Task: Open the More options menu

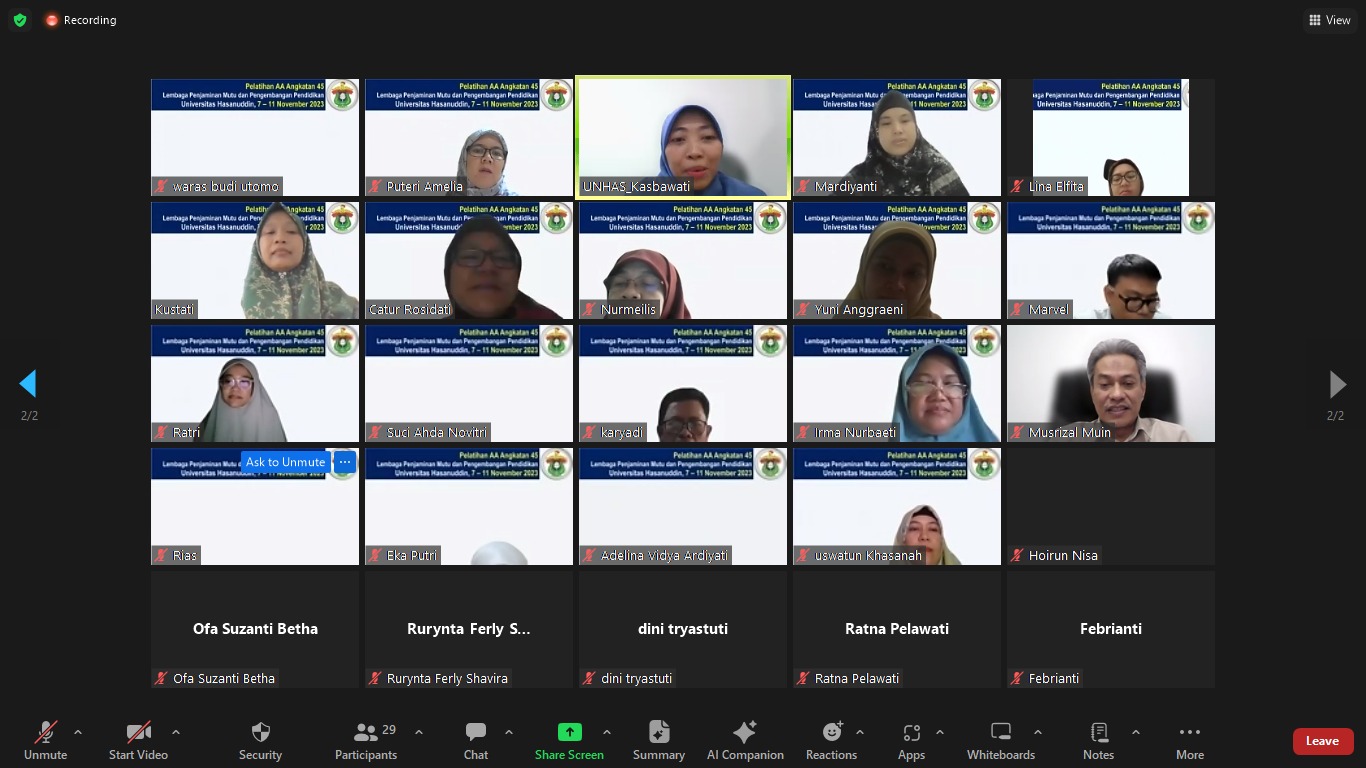Action: (x=1189, y=741)
